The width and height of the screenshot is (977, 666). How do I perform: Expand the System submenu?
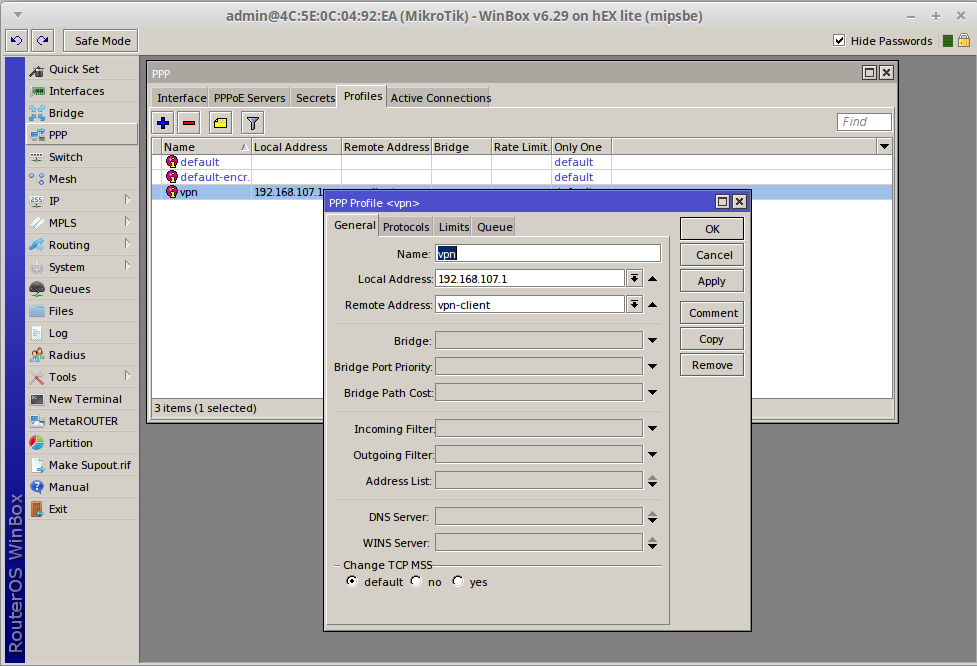point(127,265)
